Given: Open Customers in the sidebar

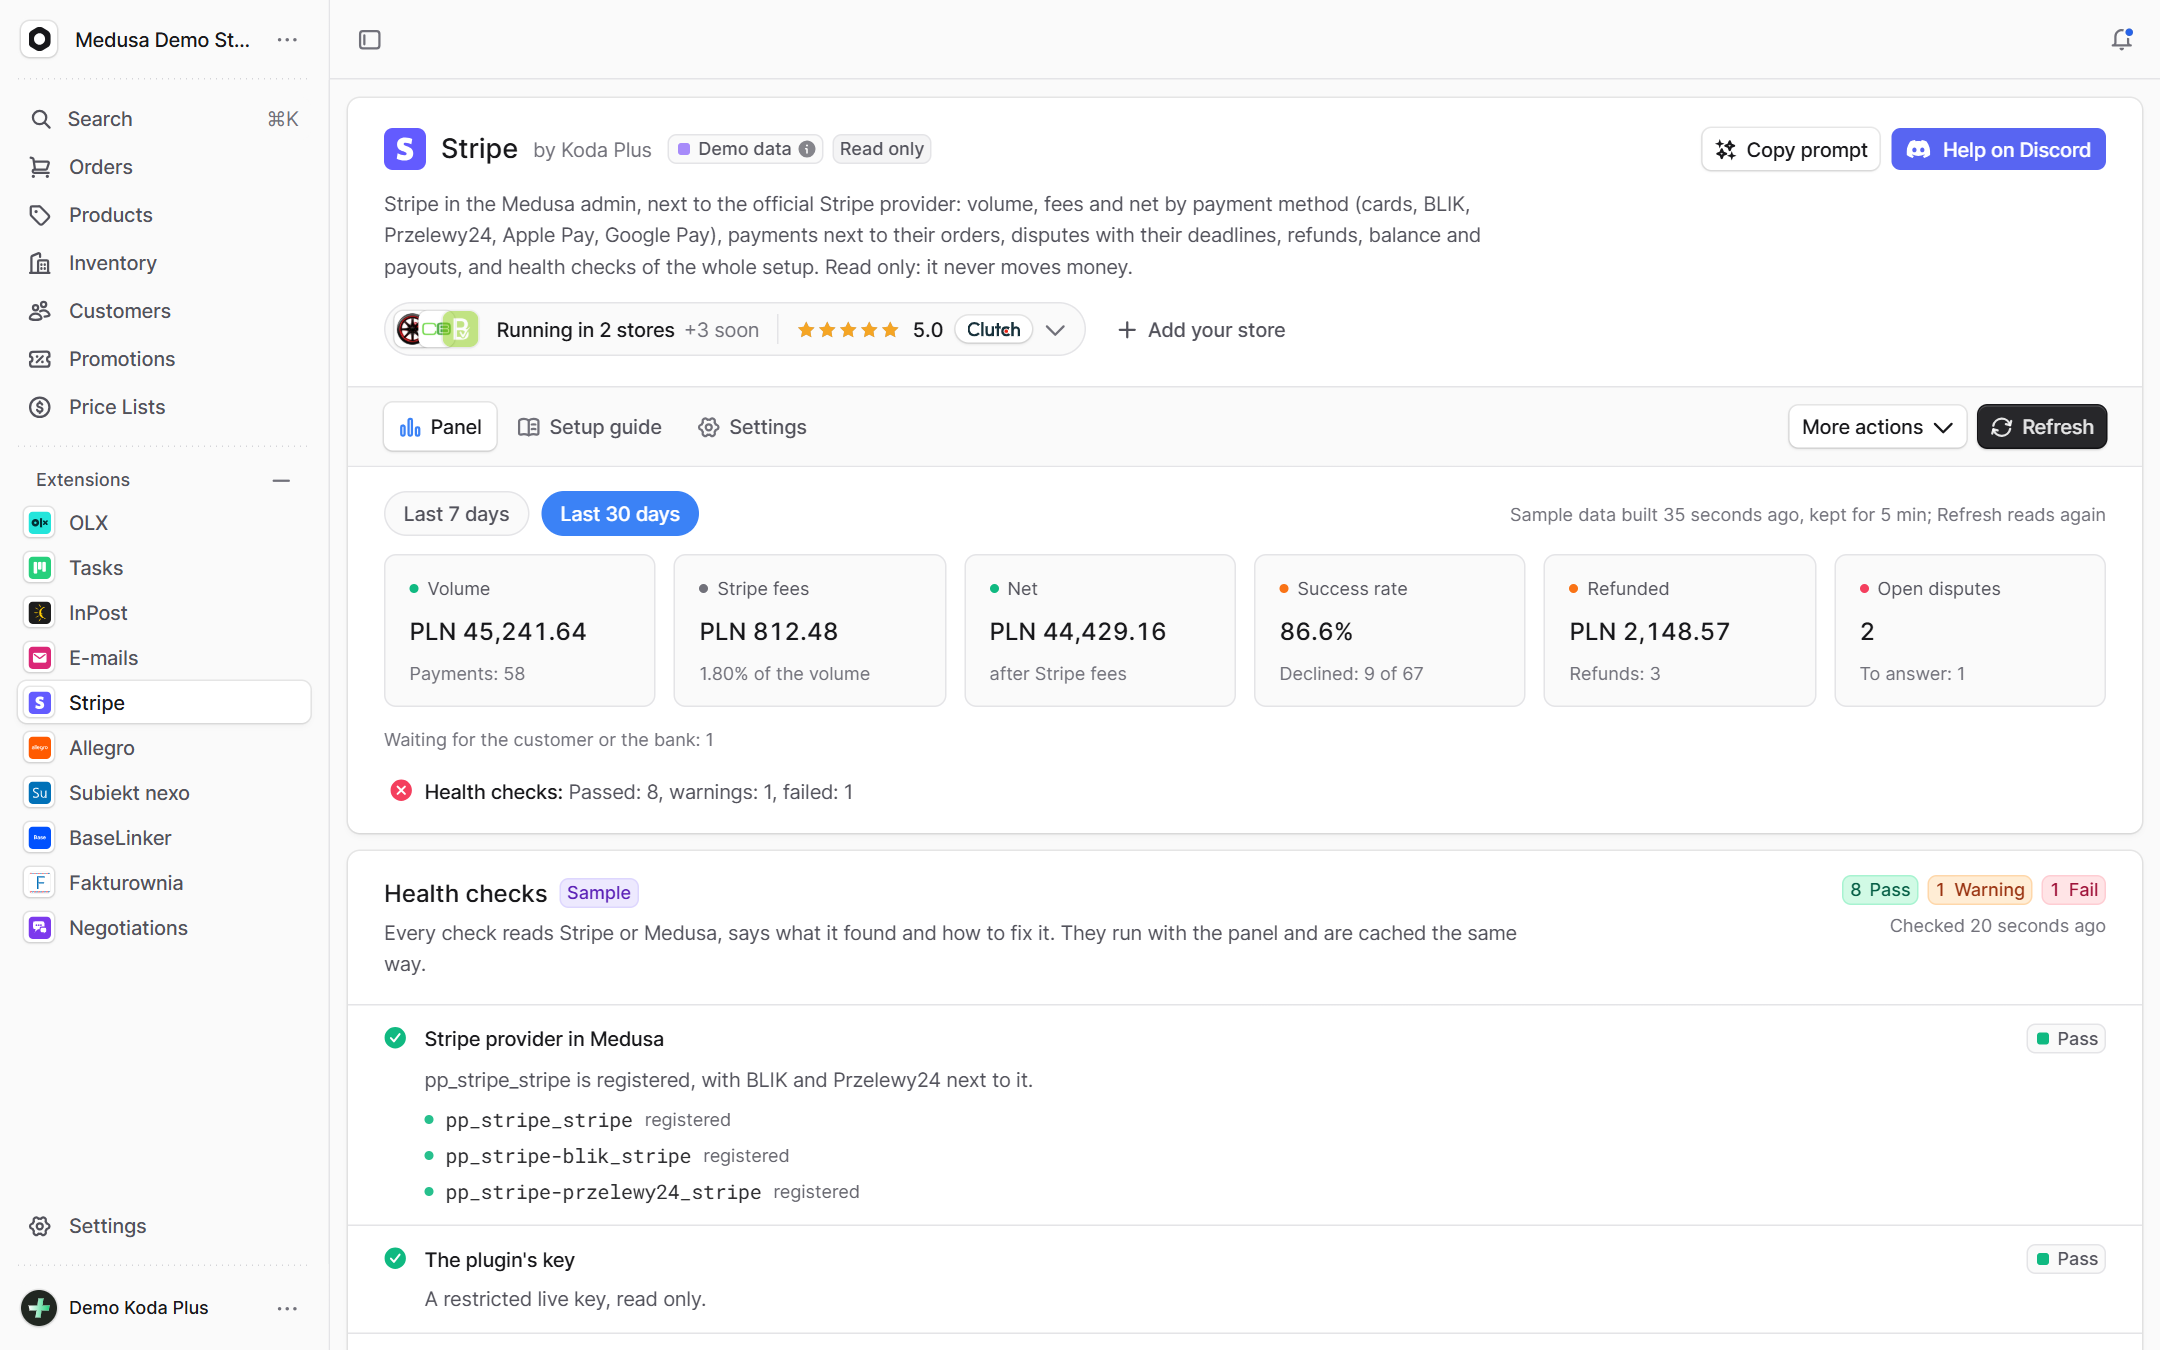Looking at the screenshot, I should pyautogui.click(x=164, y=311).
